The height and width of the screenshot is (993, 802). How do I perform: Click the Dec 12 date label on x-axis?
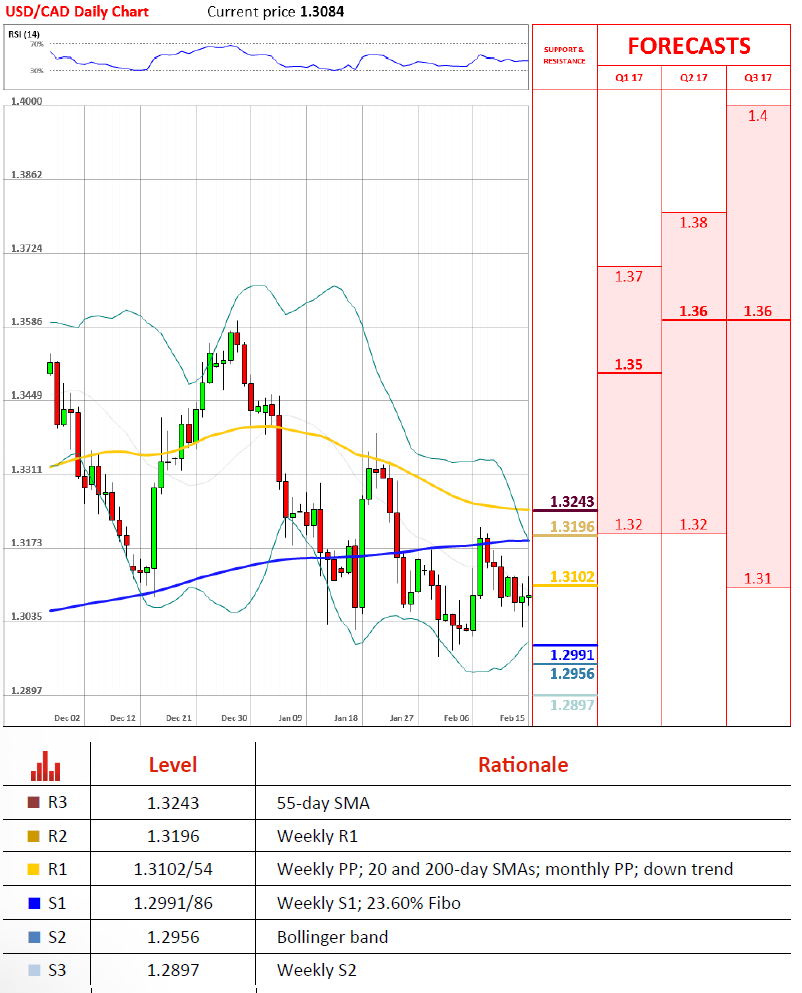click(123, 718)
